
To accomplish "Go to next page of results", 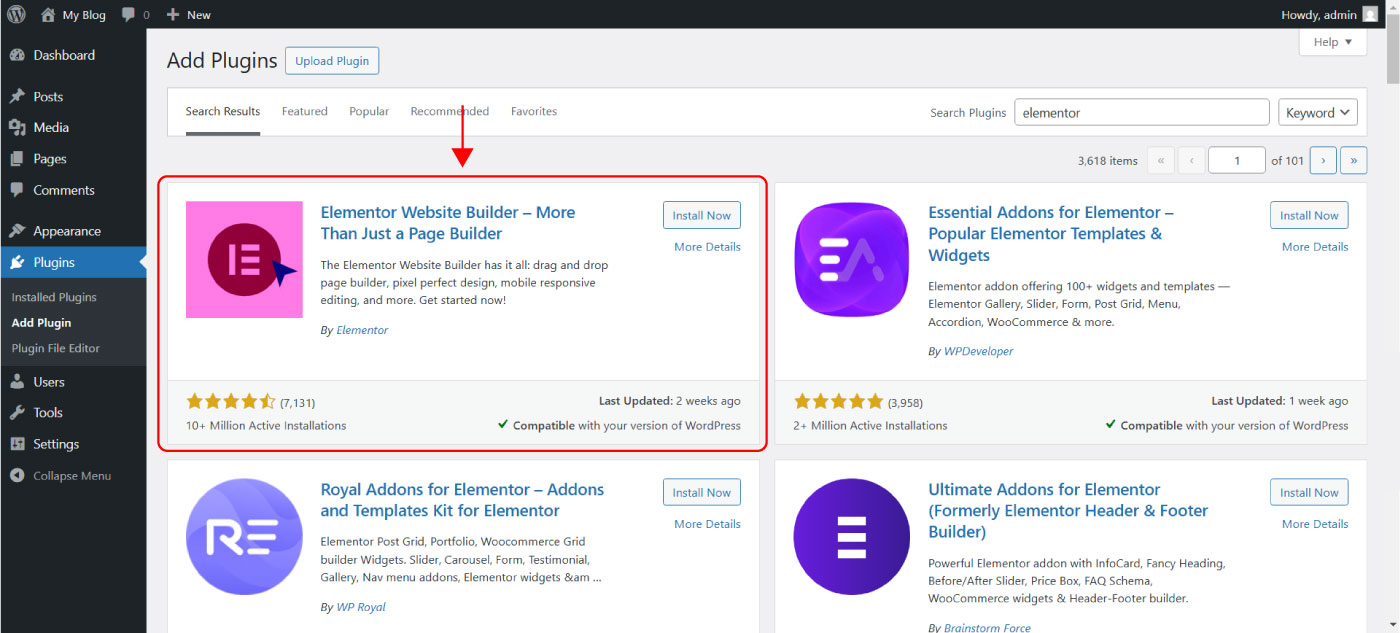I will pos(1322,160).
